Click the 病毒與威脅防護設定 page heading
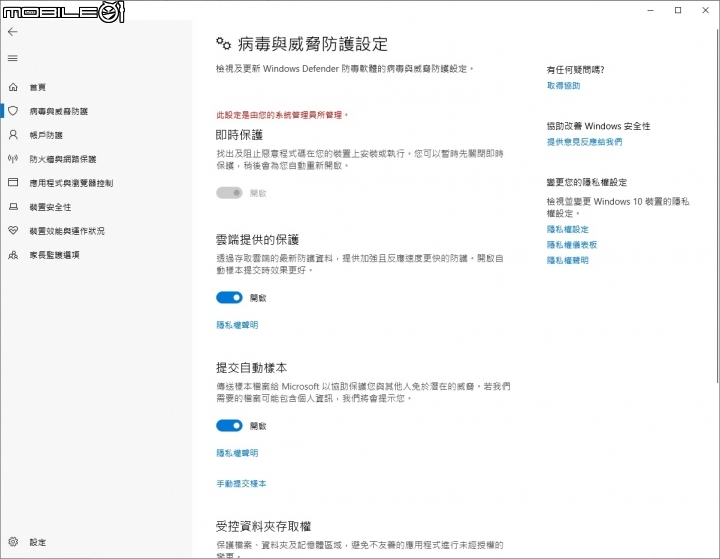Viewport: 720px width, 559px height. click(x=313, y=44)
